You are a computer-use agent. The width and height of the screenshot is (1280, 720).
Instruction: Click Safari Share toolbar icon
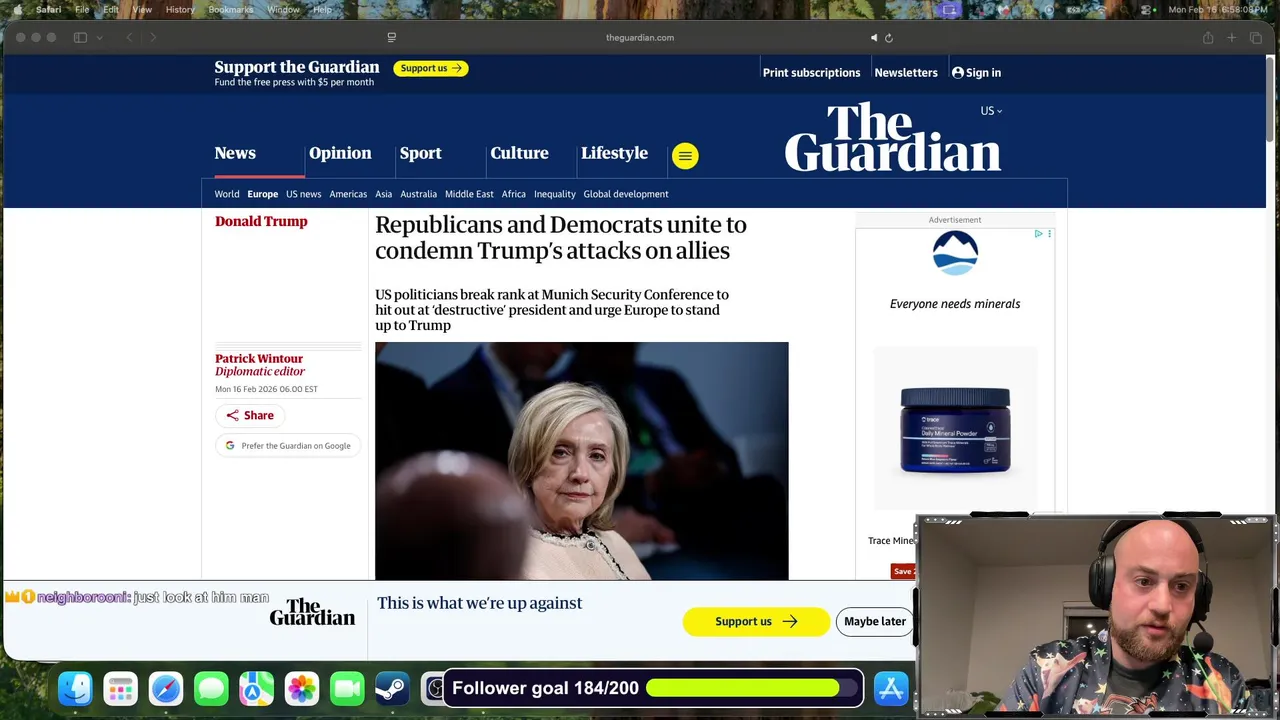[1208, 38]
